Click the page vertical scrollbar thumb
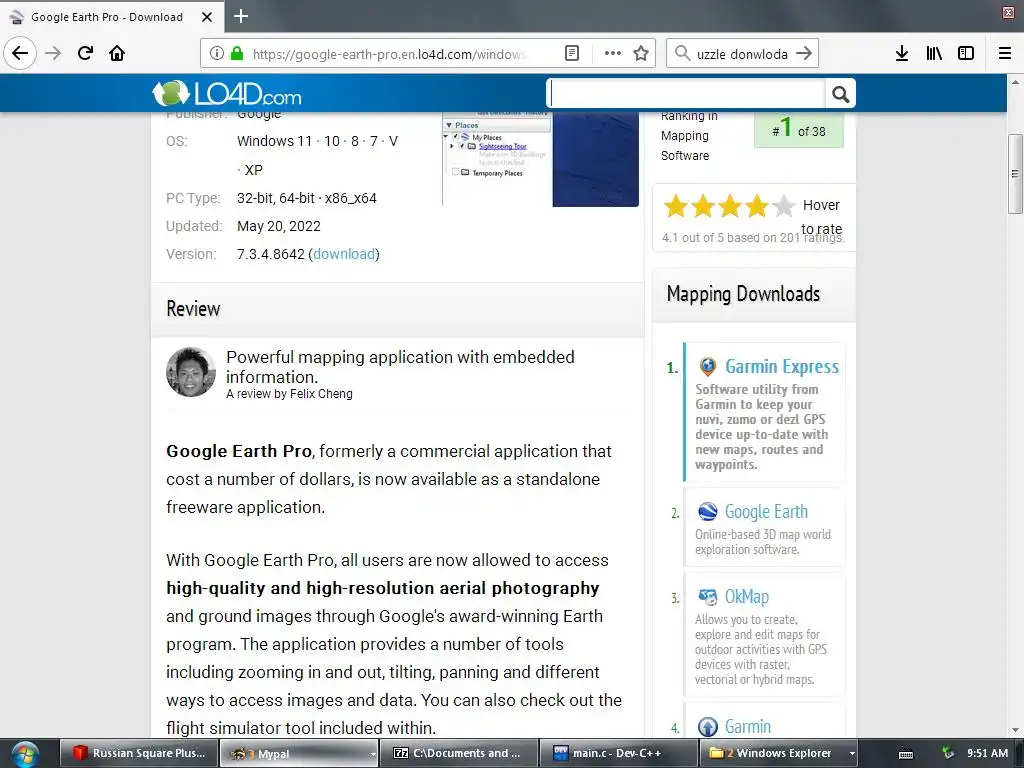The image size is (1024, 768). pyautogui.click(x=1015, y=174)
